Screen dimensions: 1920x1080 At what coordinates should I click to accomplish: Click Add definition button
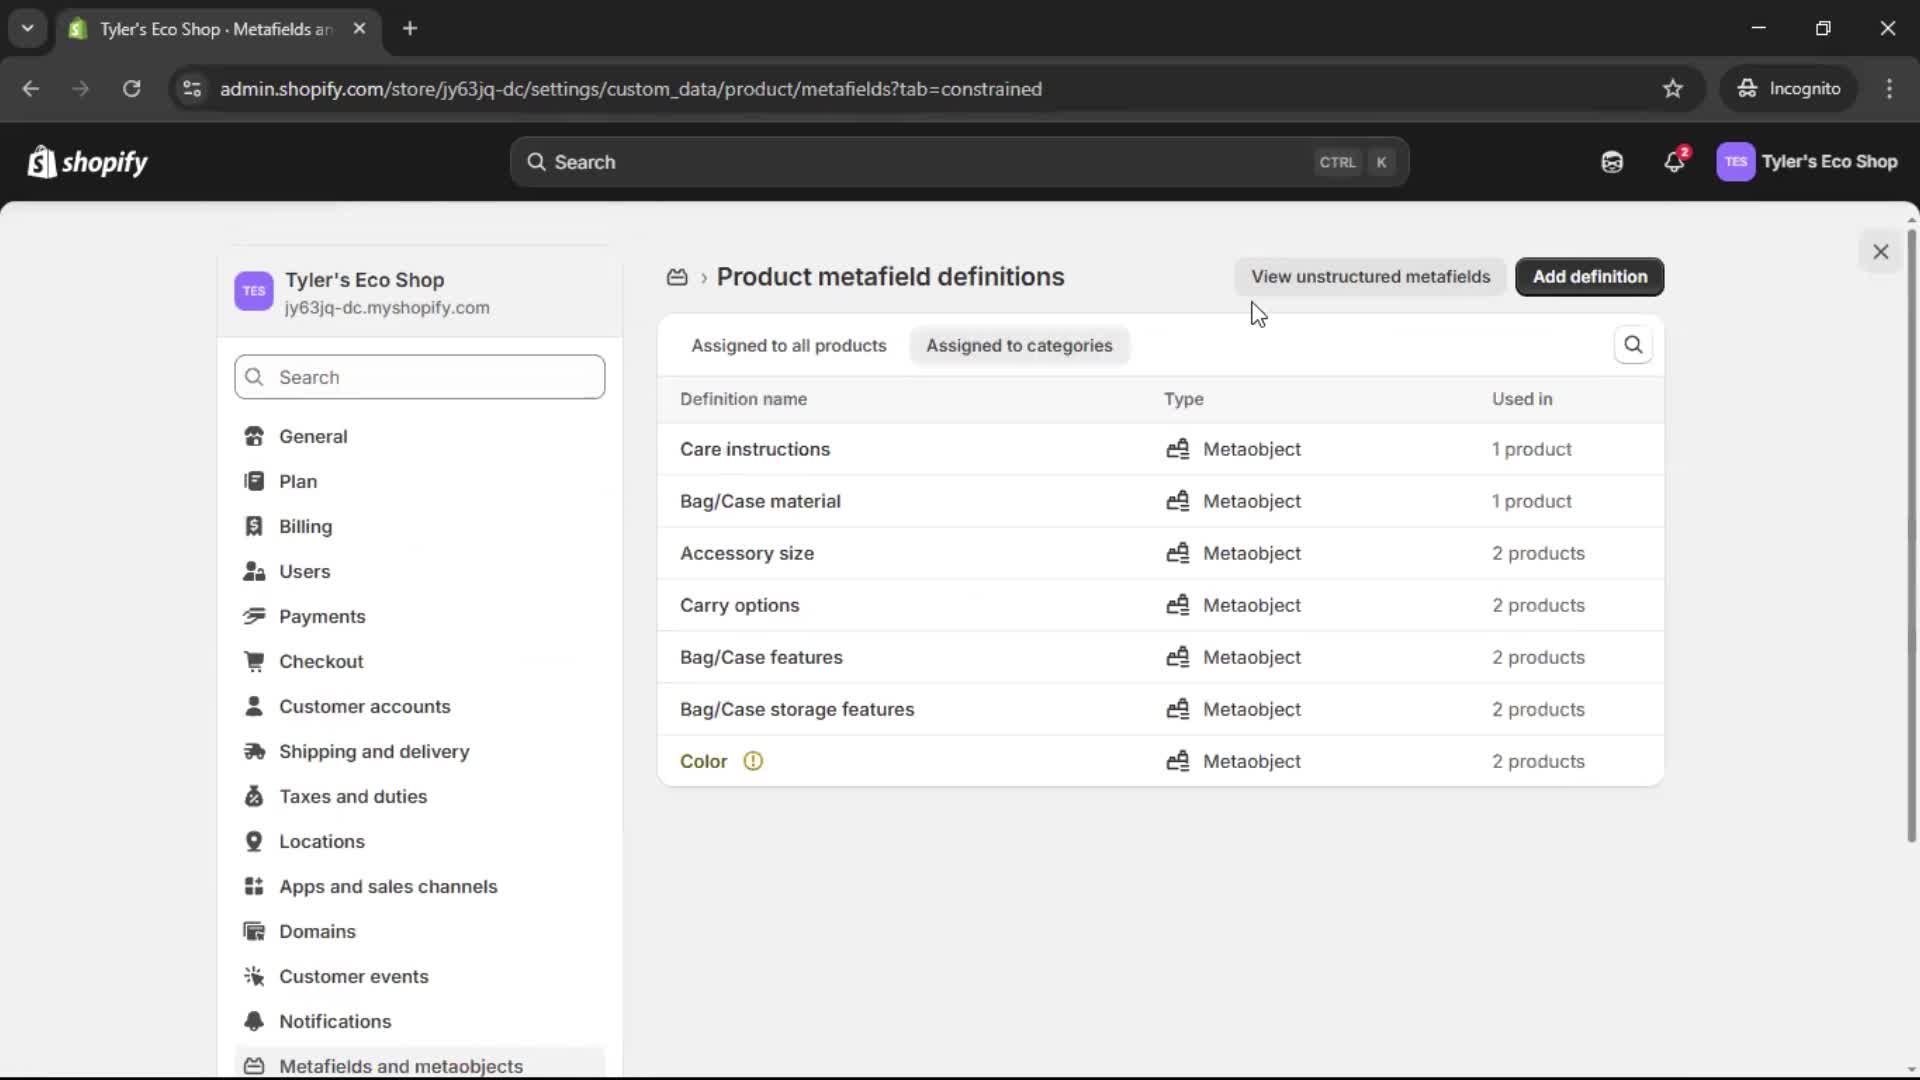tap(1589, 277)
